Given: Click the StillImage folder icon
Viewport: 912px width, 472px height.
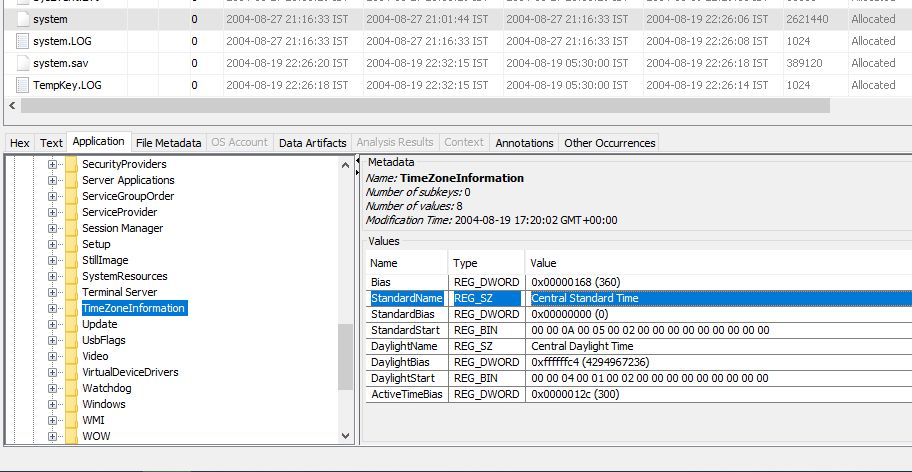Looking at the screenshot, I should pyautogui.click(x=72, y=260).
